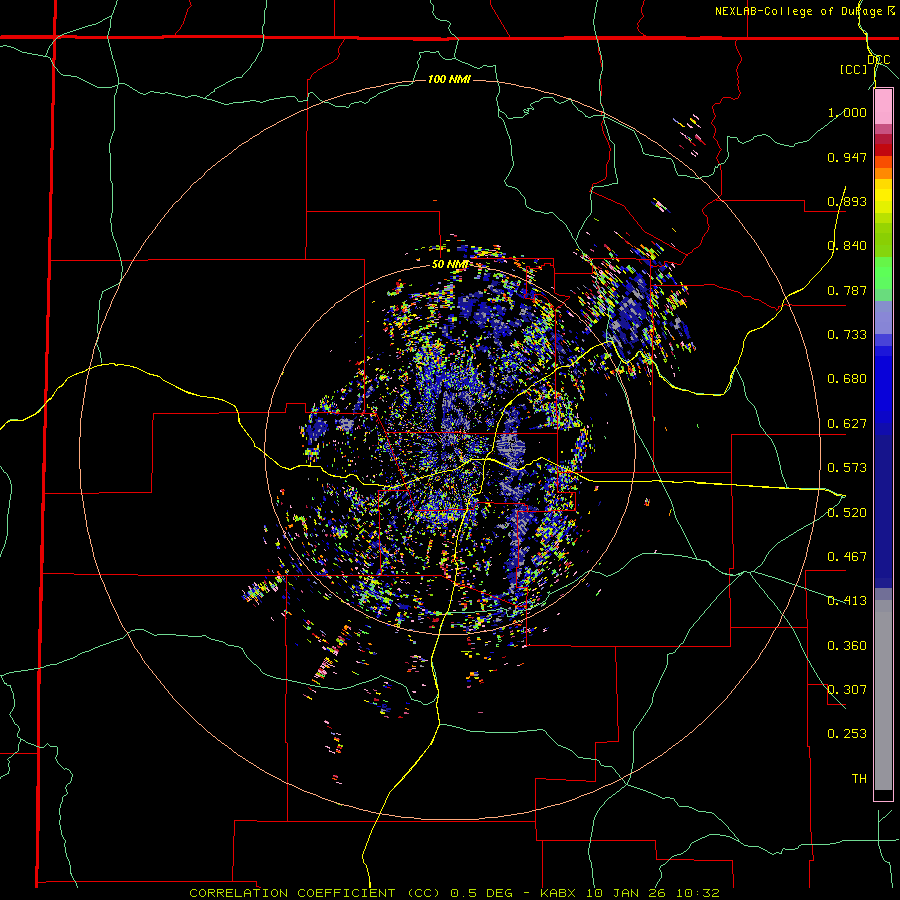Select the 0.573 legend value
900x900 pixels.
point(847,468)
